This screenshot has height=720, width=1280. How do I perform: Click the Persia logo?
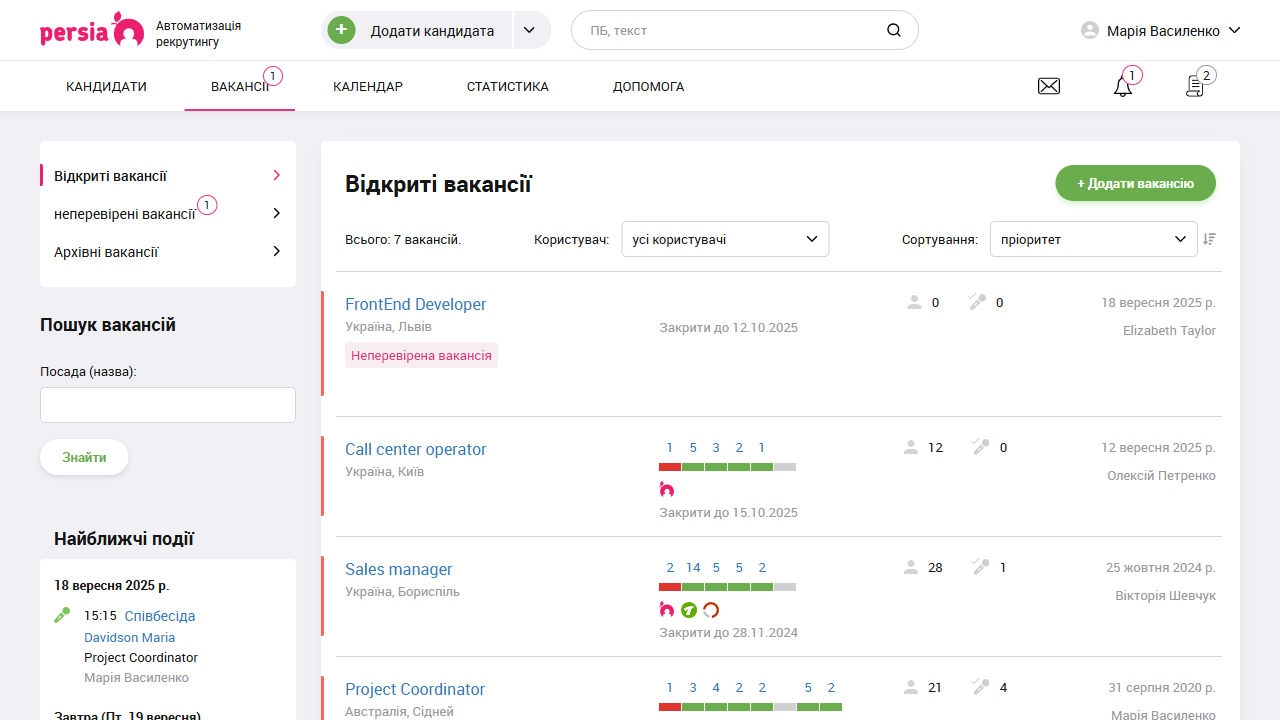(x=91, y=30)
